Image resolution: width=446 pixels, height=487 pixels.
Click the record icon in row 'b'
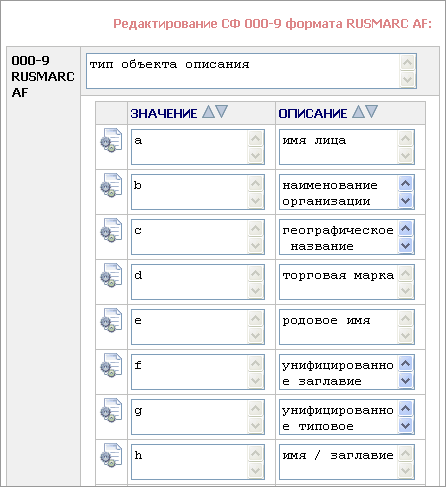111,185
